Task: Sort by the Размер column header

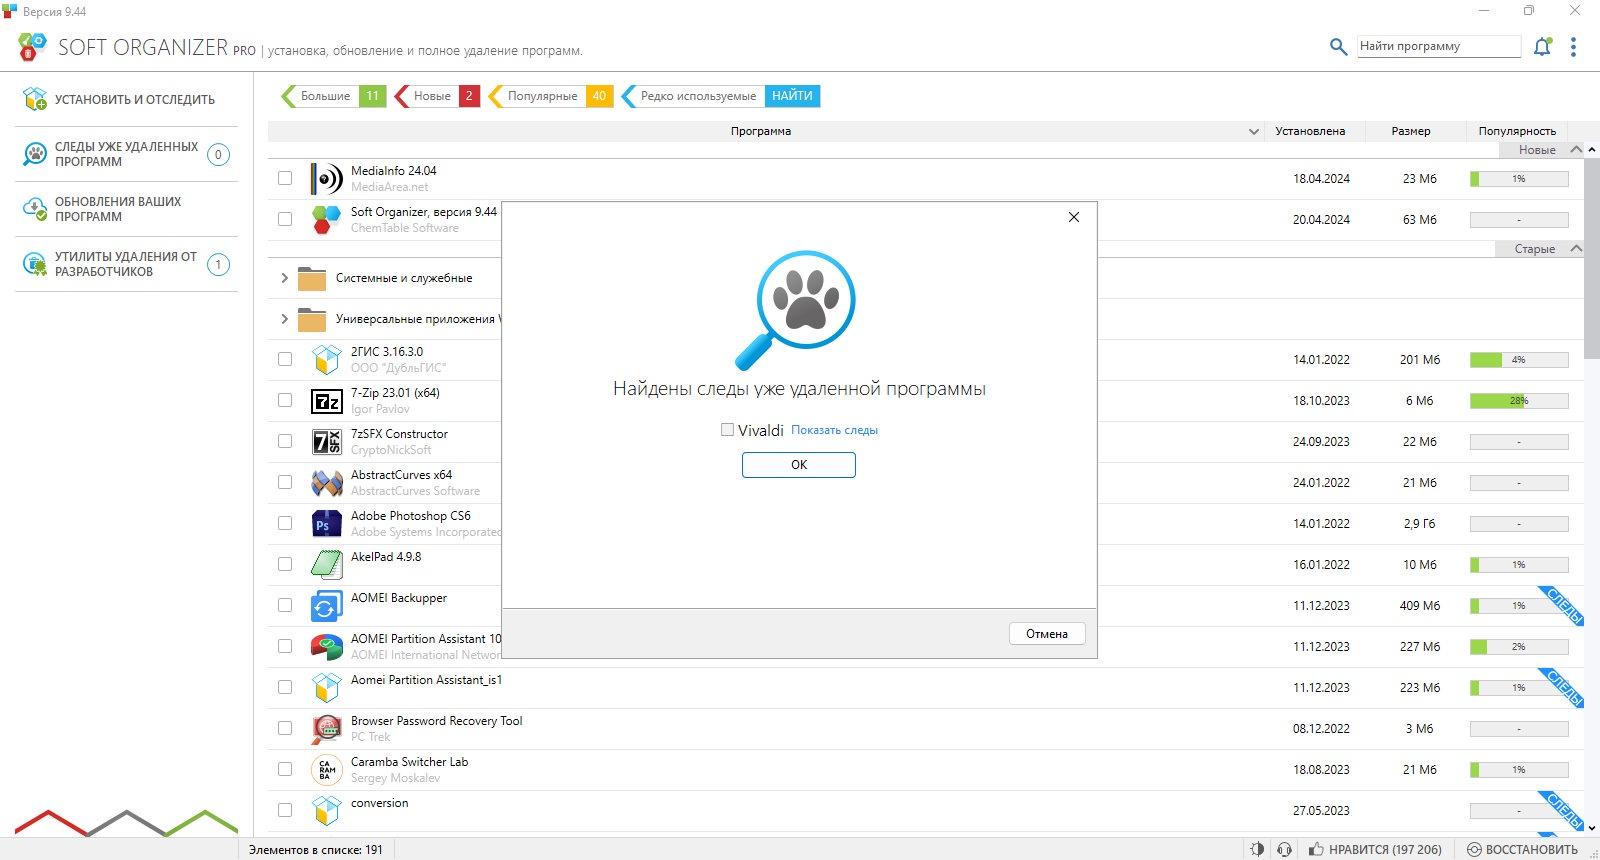Action: click(x=1410, y=131)
